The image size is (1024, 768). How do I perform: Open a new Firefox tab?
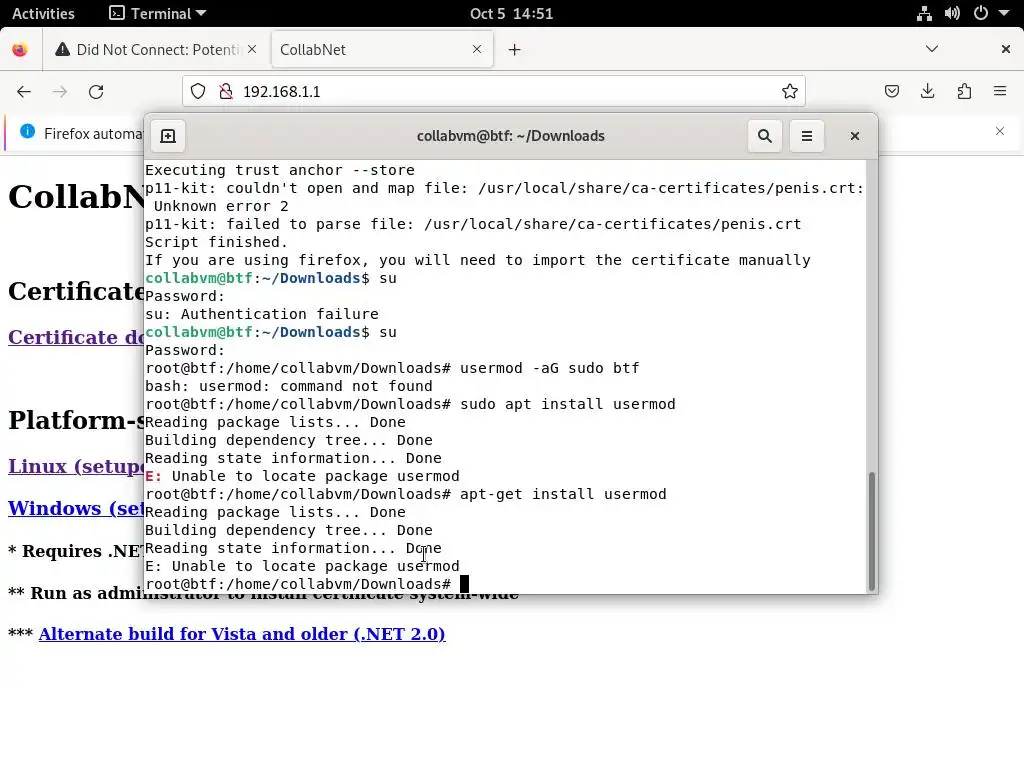[x=515, y=50]
